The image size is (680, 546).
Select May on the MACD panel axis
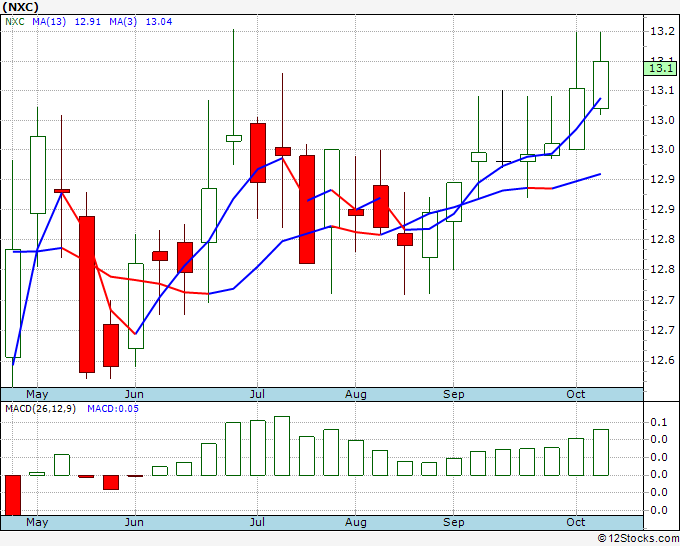37,522
